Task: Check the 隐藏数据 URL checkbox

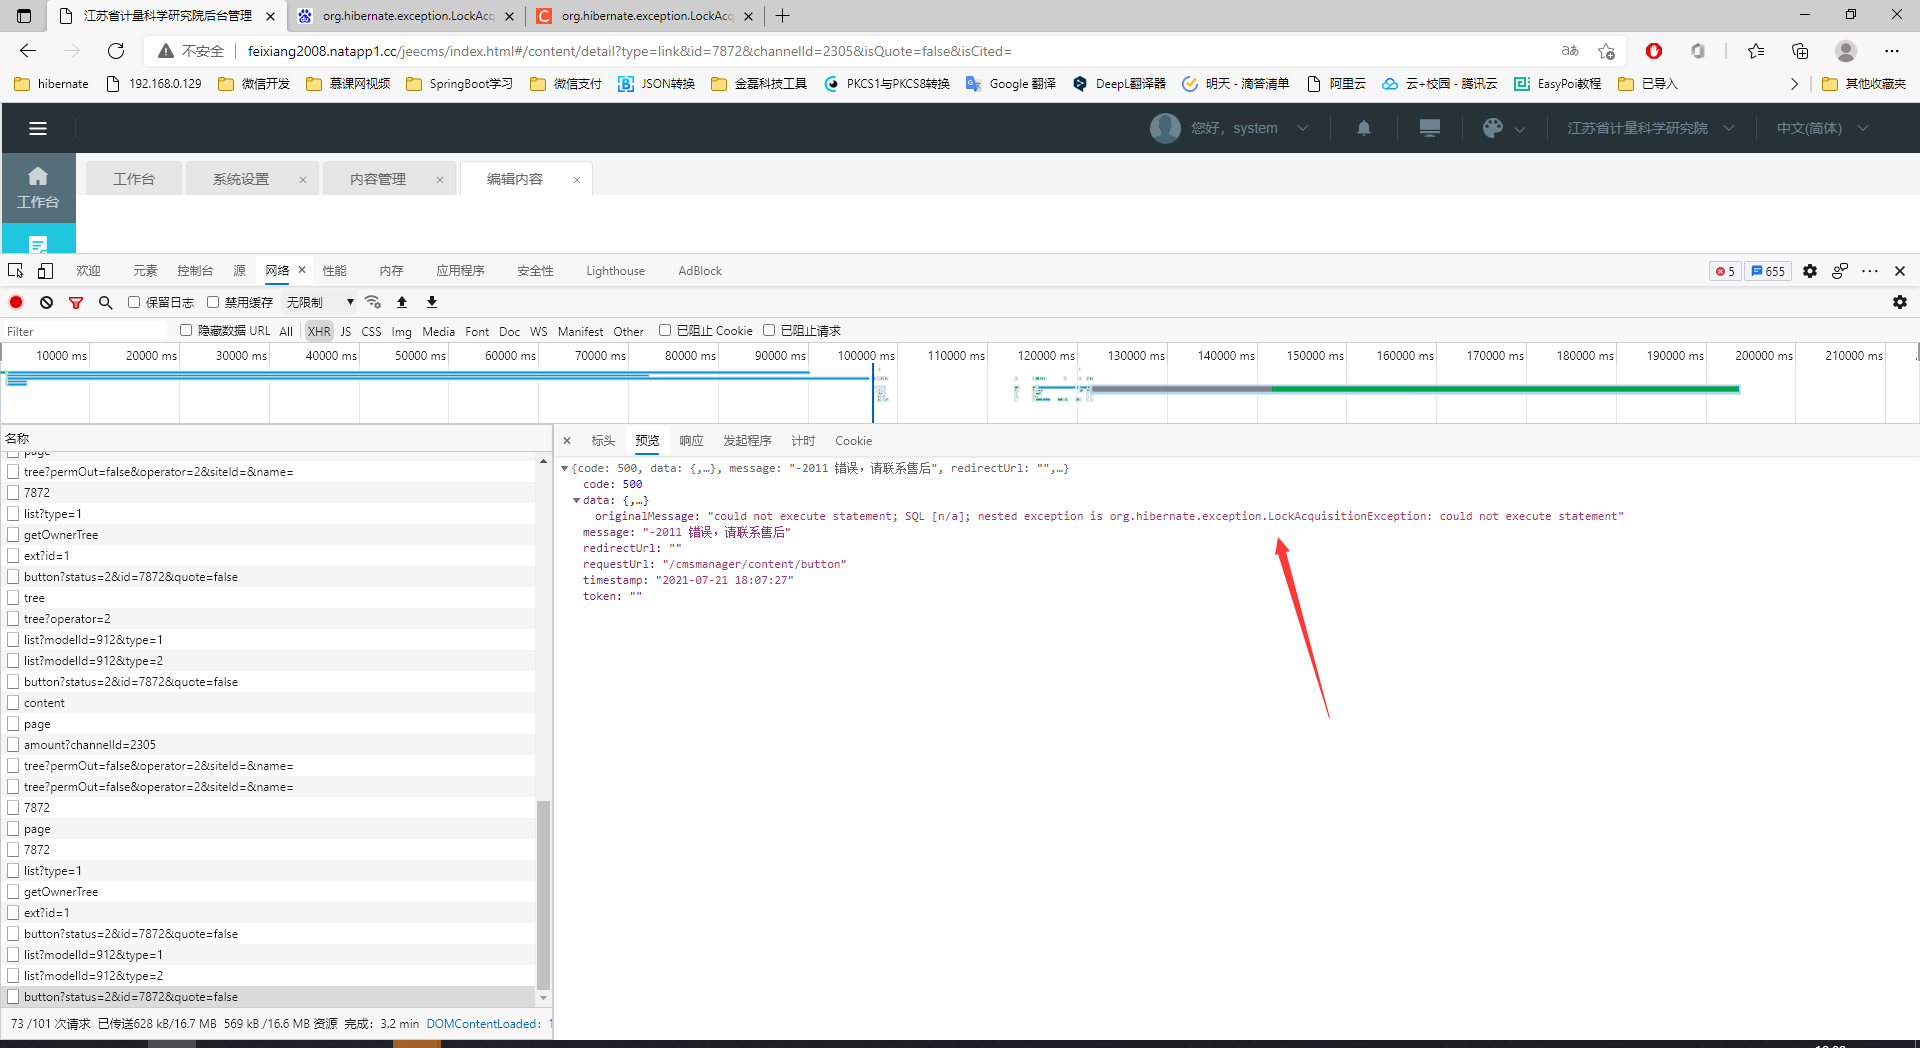Action: pos(186,330)
